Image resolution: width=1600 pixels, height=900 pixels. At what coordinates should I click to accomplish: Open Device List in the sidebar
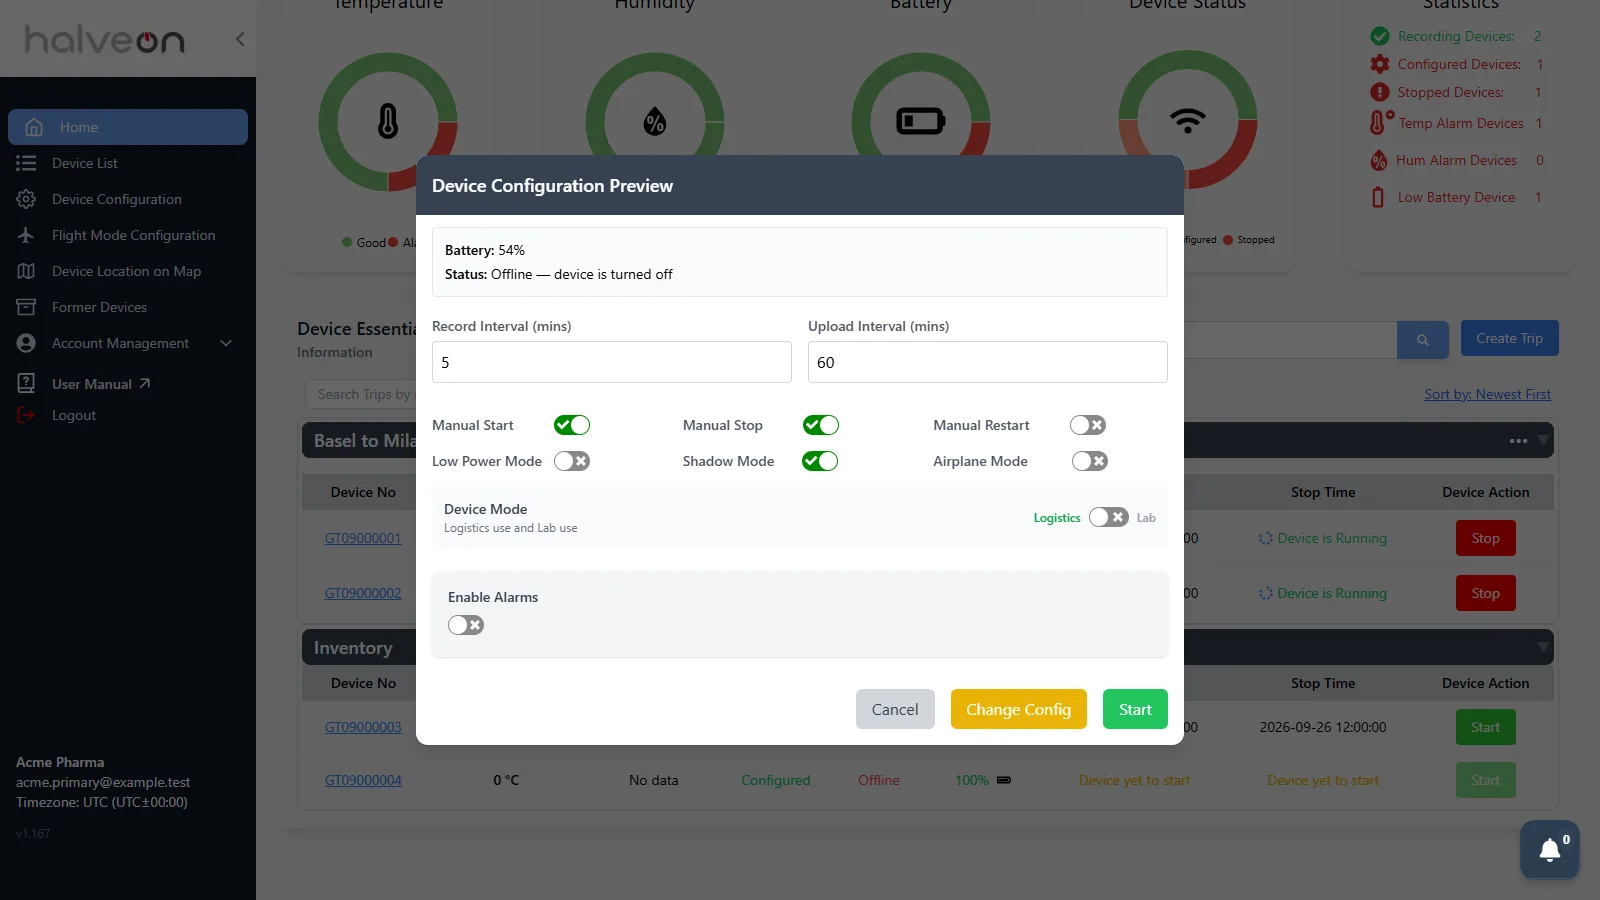(x=128, y=163)
